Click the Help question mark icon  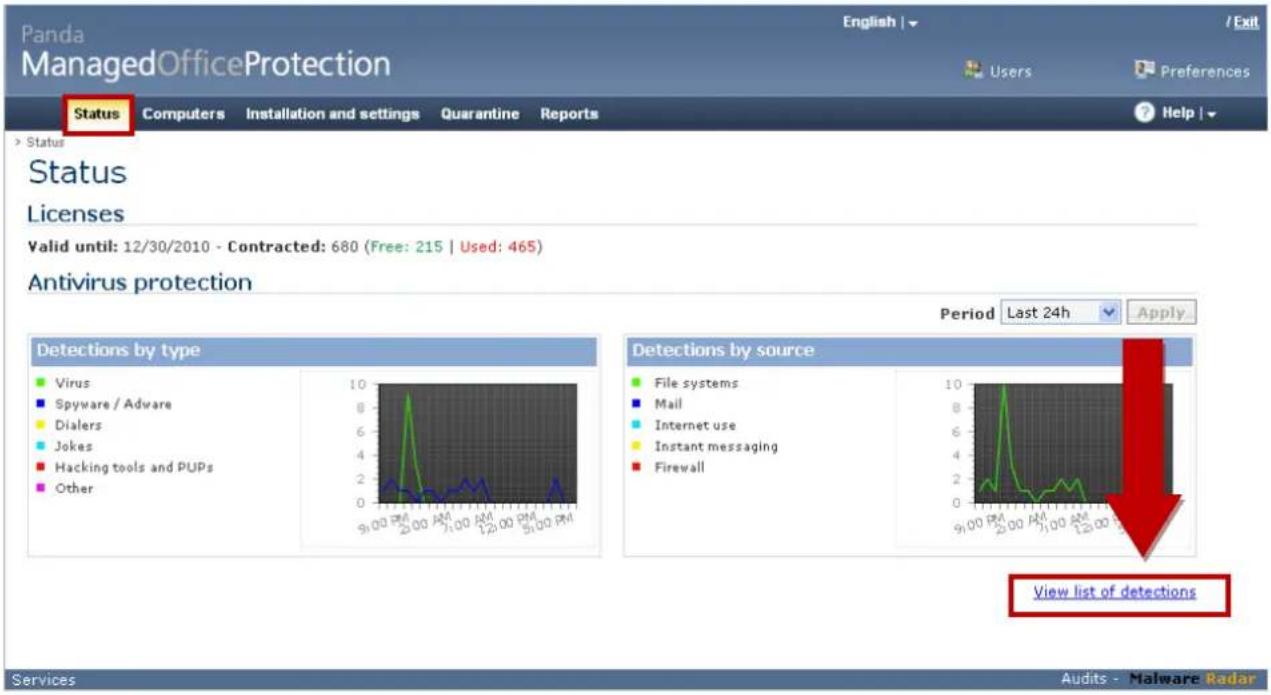pyautogui.click(x=1146, y=113)
